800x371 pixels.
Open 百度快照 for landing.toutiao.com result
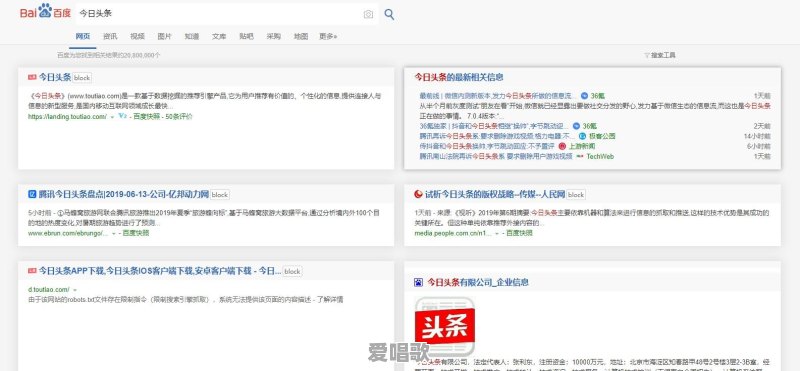tap(146, 117)
